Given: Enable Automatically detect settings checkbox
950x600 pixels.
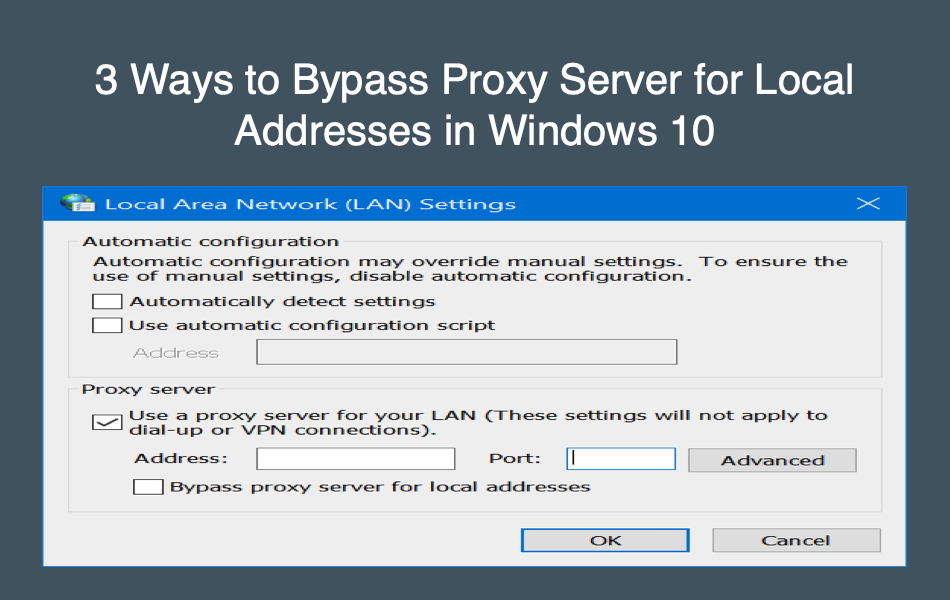Looking at the screenshot, I should (107, 301).
